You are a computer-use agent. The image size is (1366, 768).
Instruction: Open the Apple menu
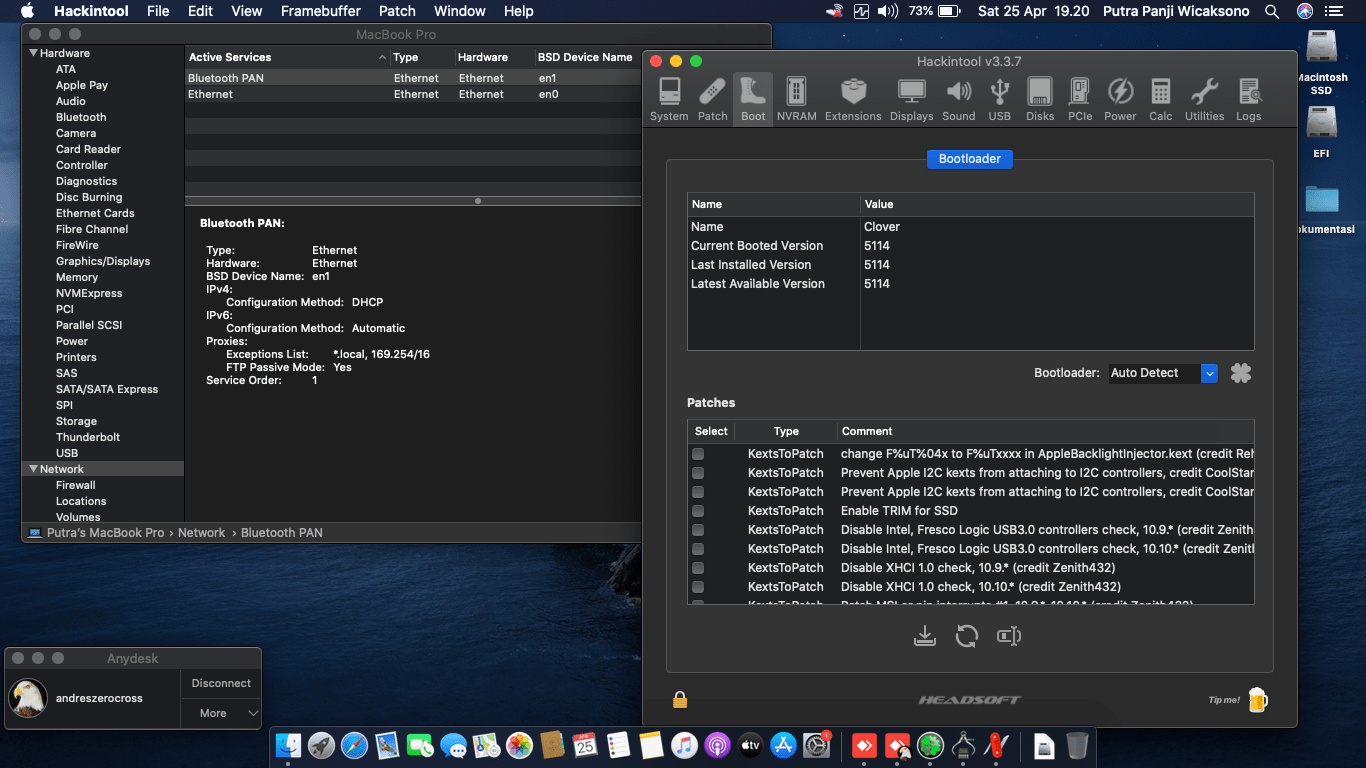27,11
